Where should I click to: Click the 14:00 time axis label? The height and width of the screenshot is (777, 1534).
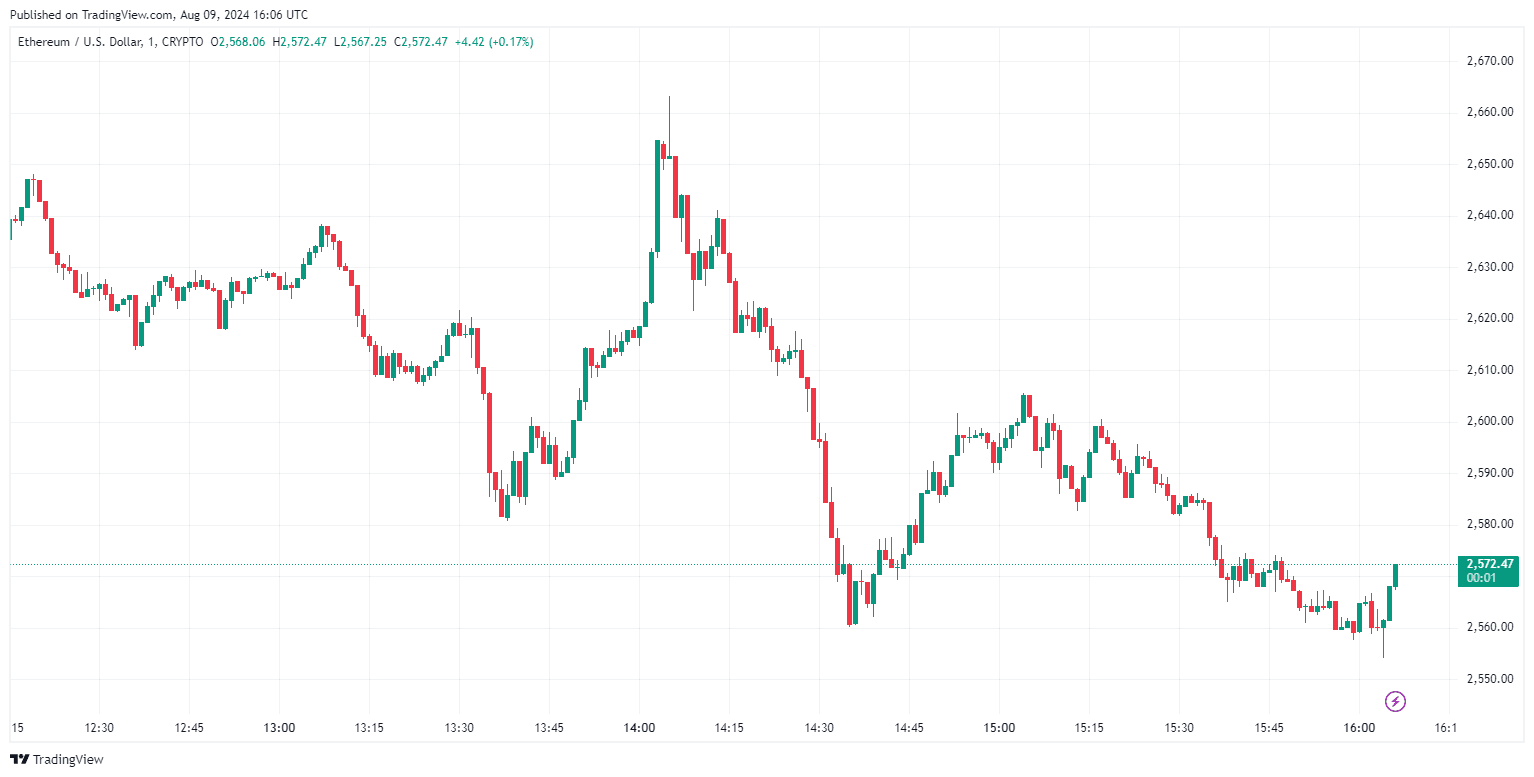click(x=639, y=728)
